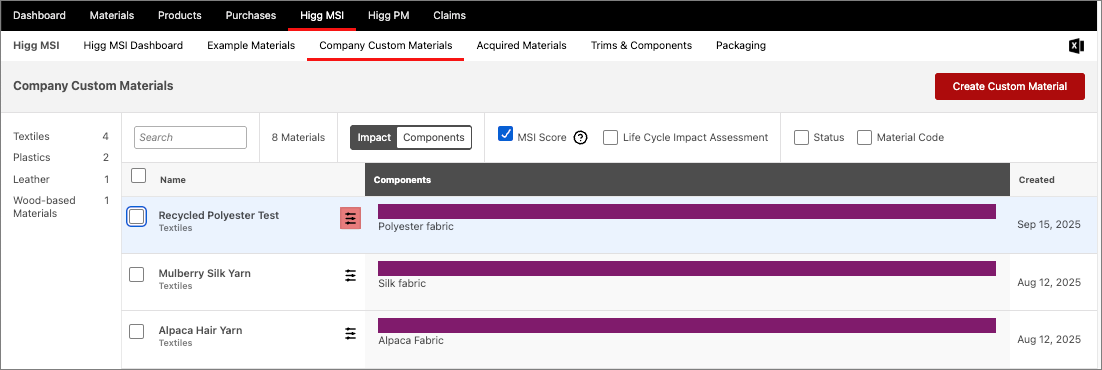
Task: Open the Dashboard top menu
Action: click(x=40, y=15)
